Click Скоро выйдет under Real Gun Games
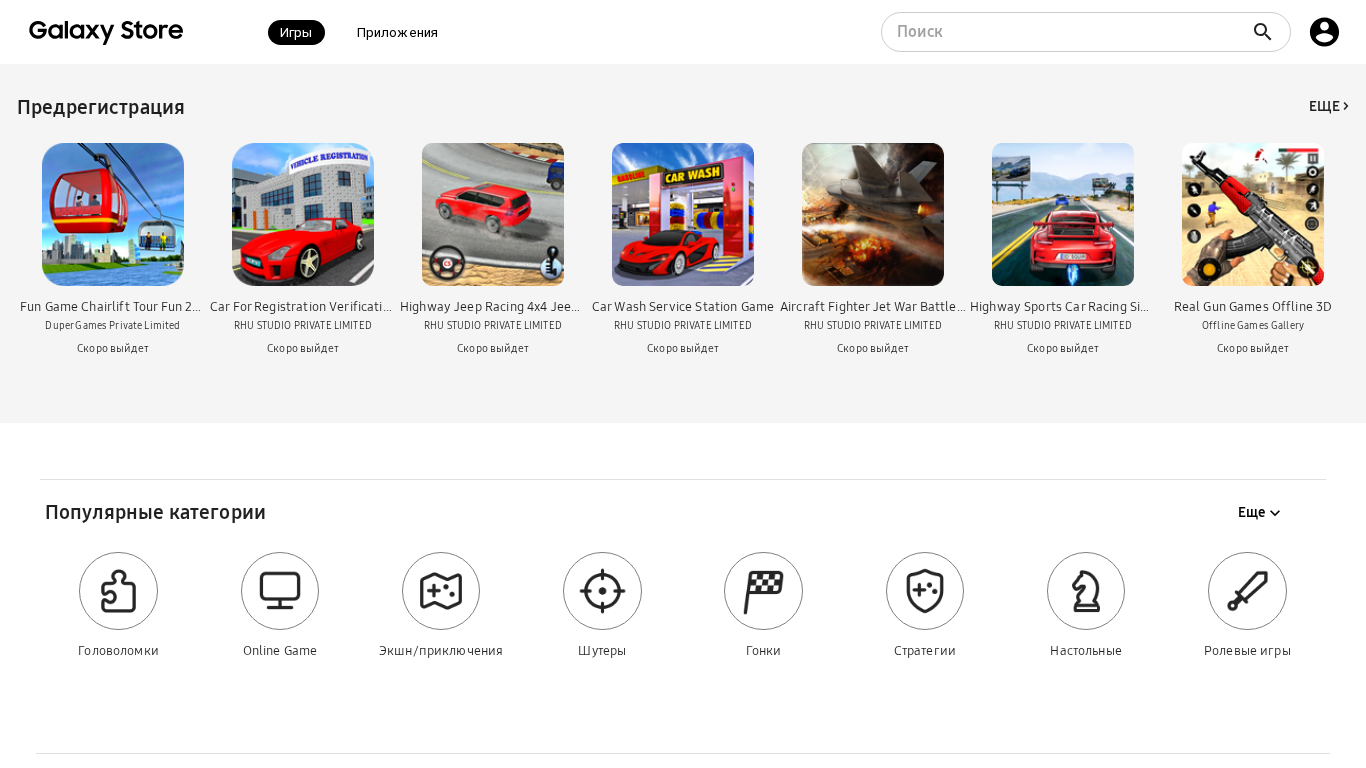The height and width of the screenshot is (768, 1366). click(1253, 349)
